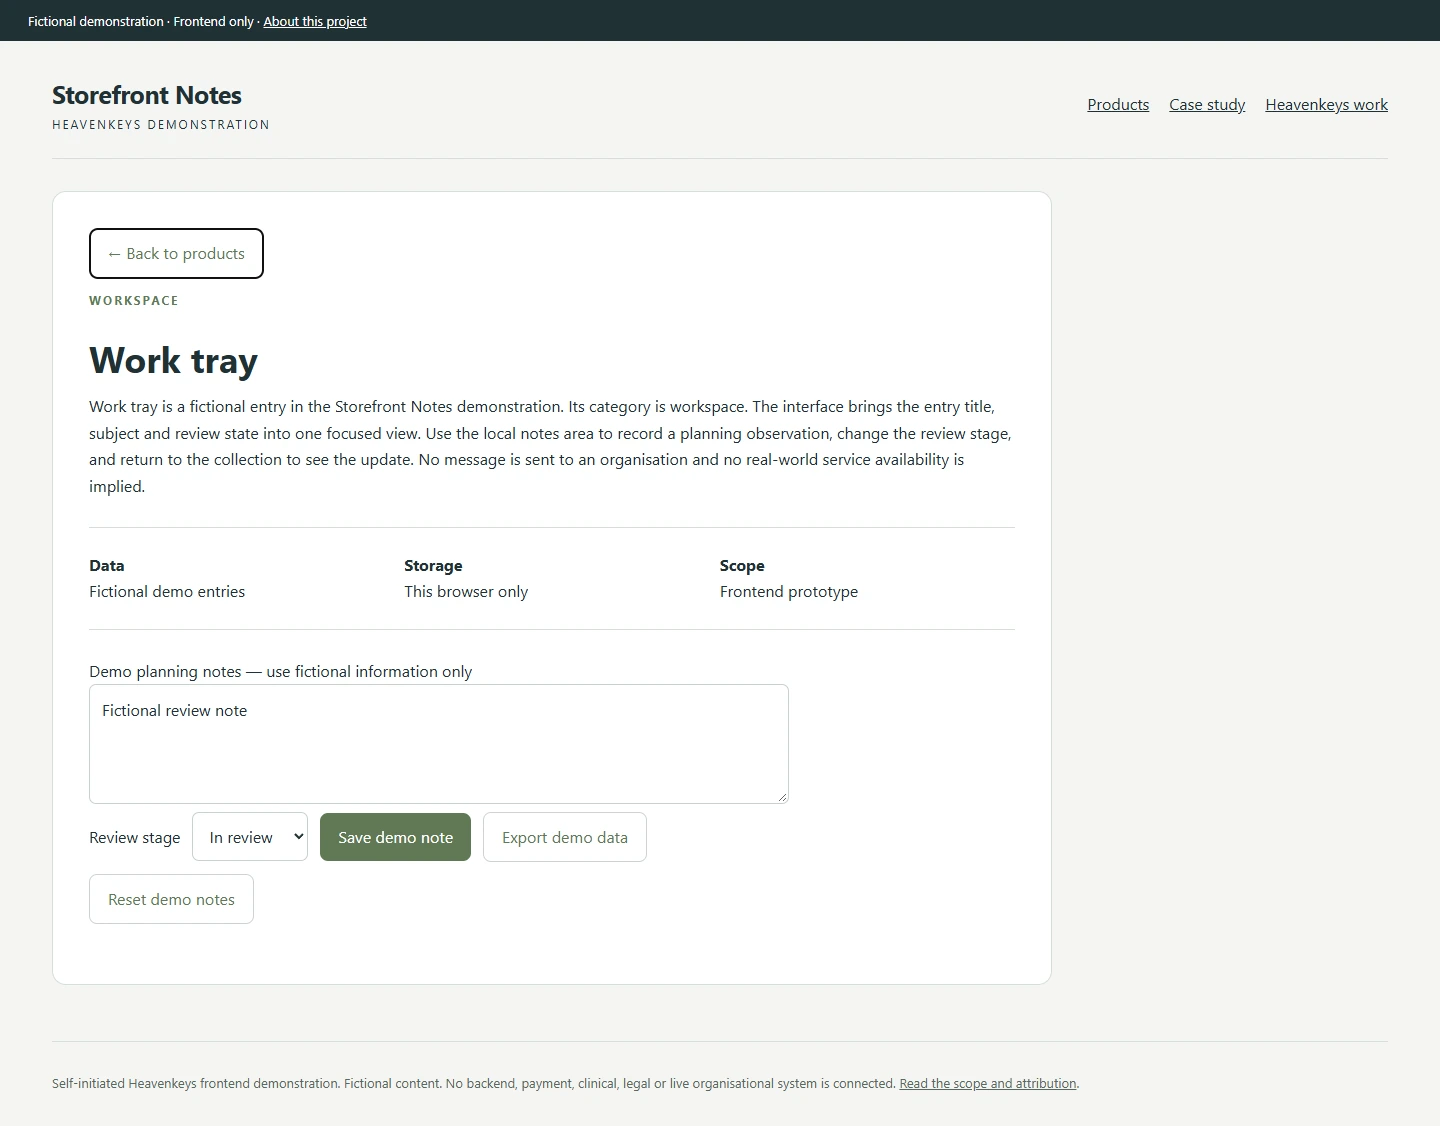Click Reset demo notes
This screenshot has width=1440, height=1126.
pyautogui.click(x=171, y=899)
